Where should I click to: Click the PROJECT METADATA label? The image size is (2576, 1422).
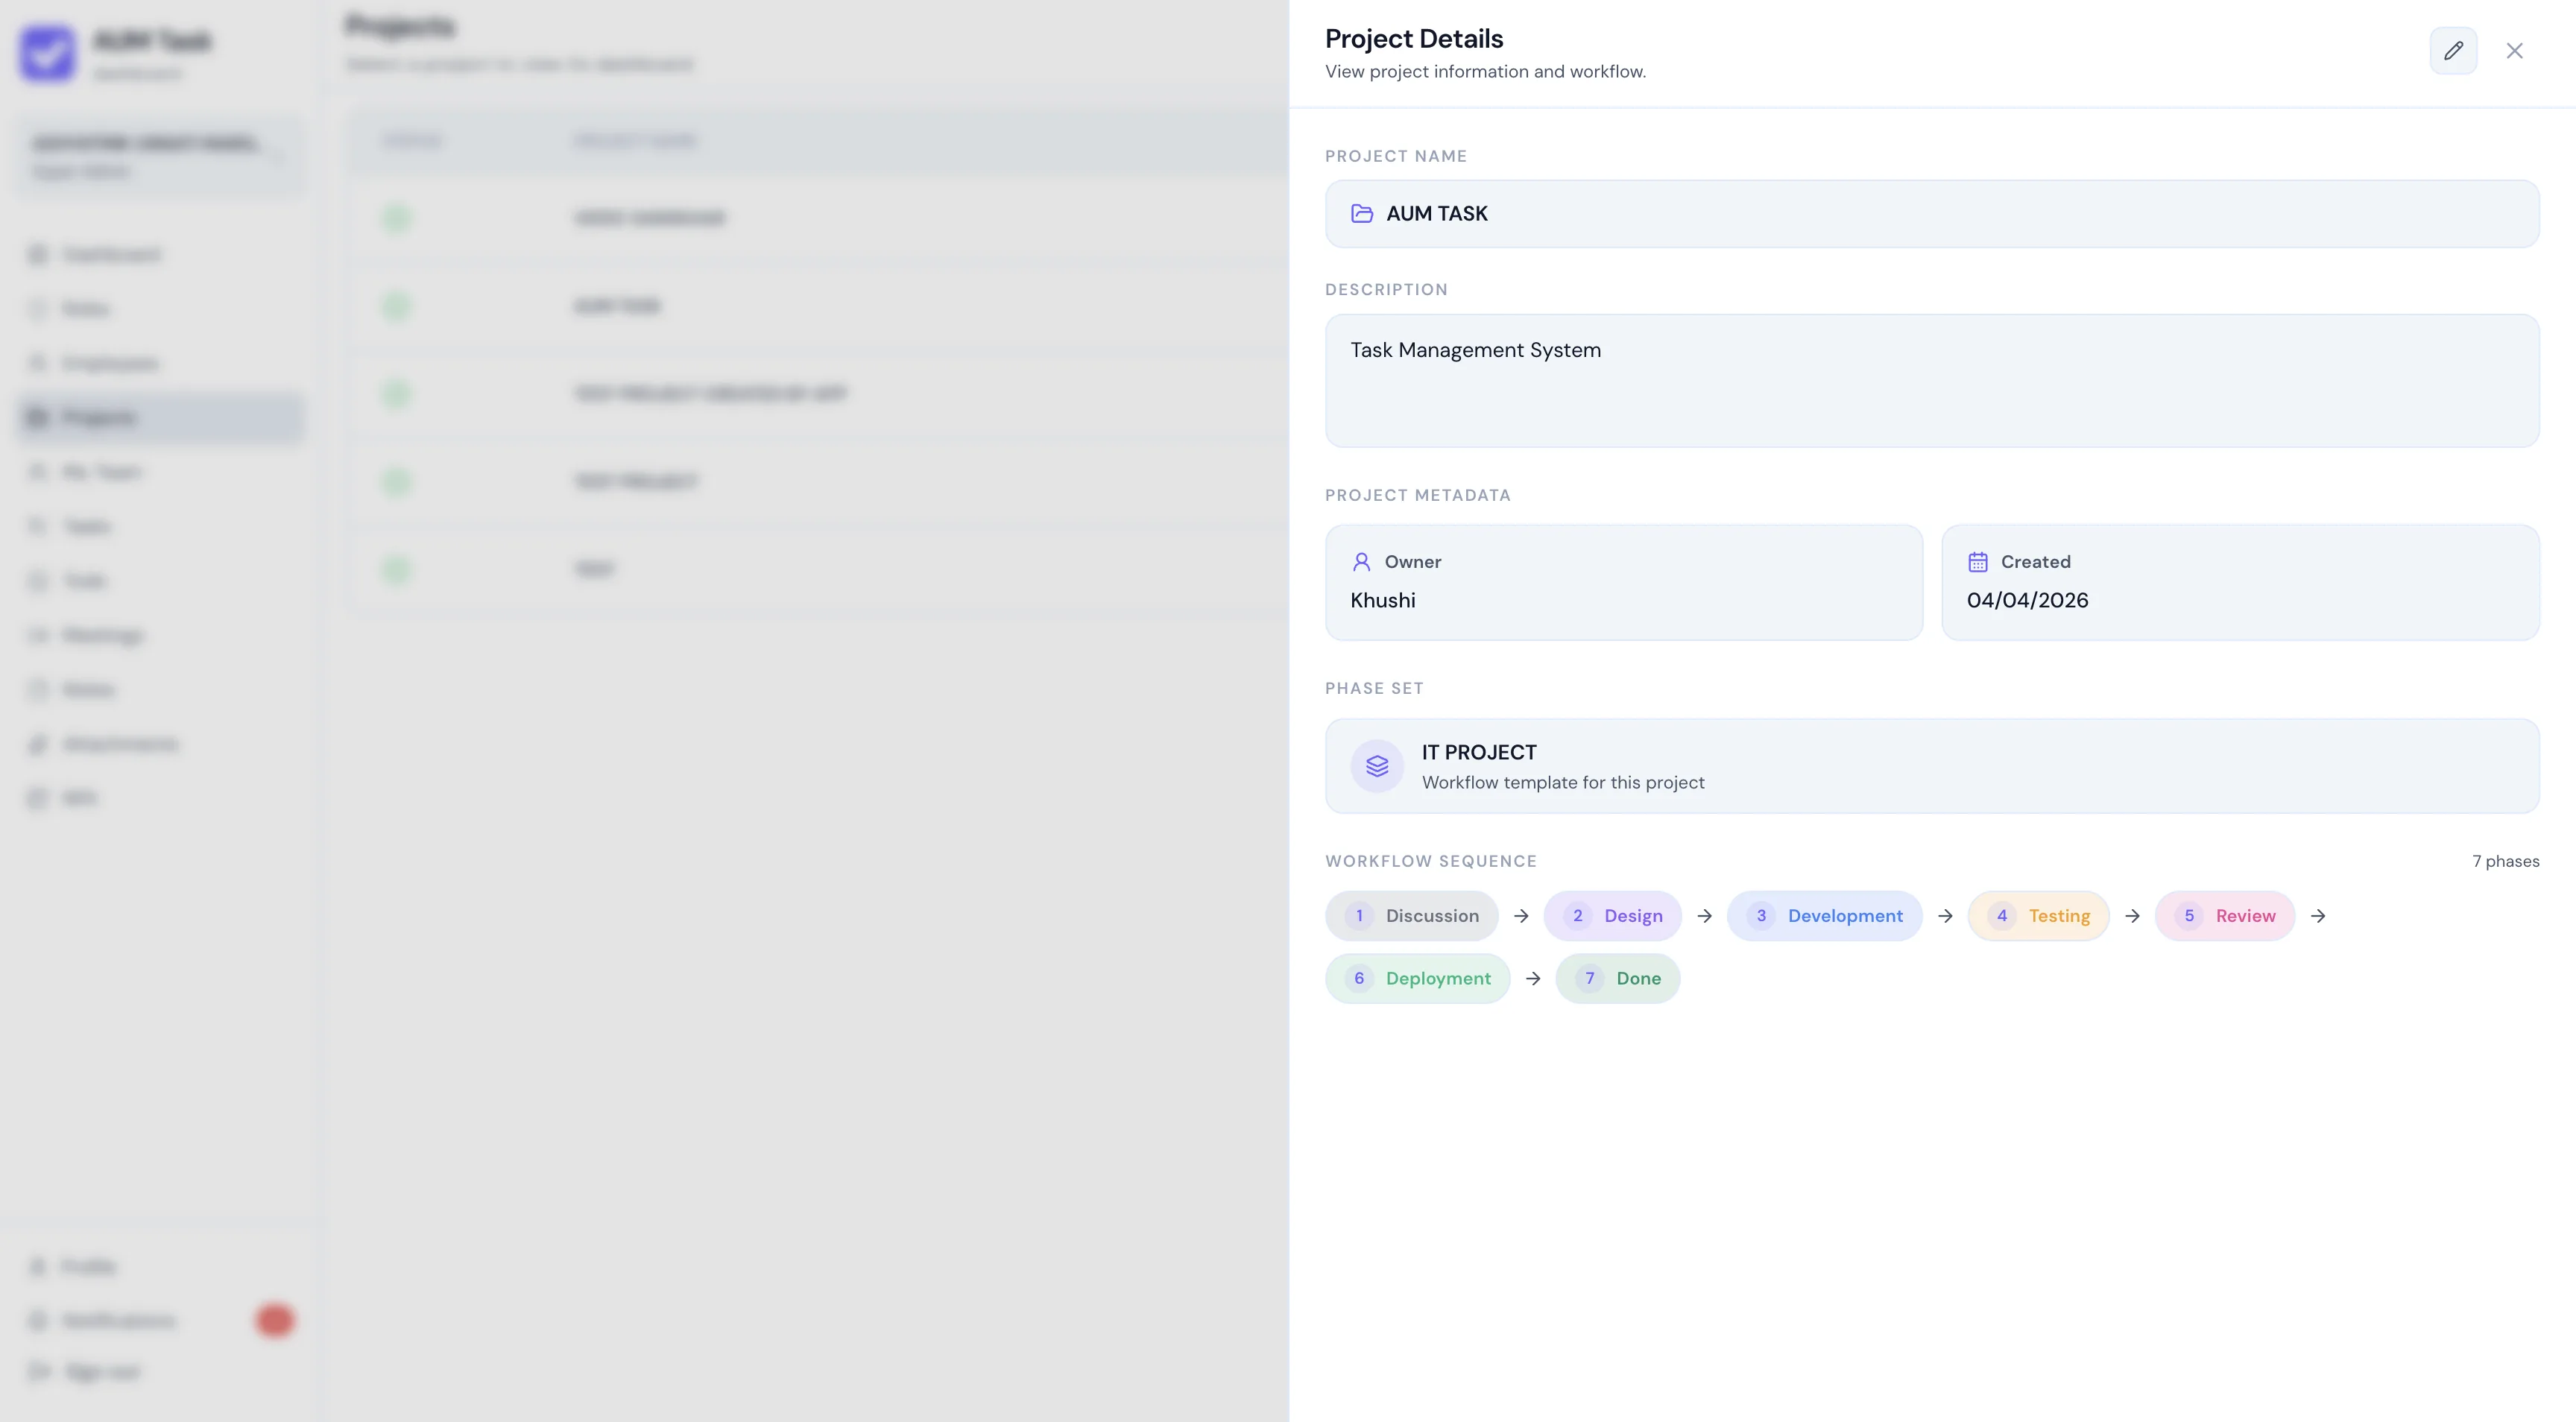tap(1417, 496)
